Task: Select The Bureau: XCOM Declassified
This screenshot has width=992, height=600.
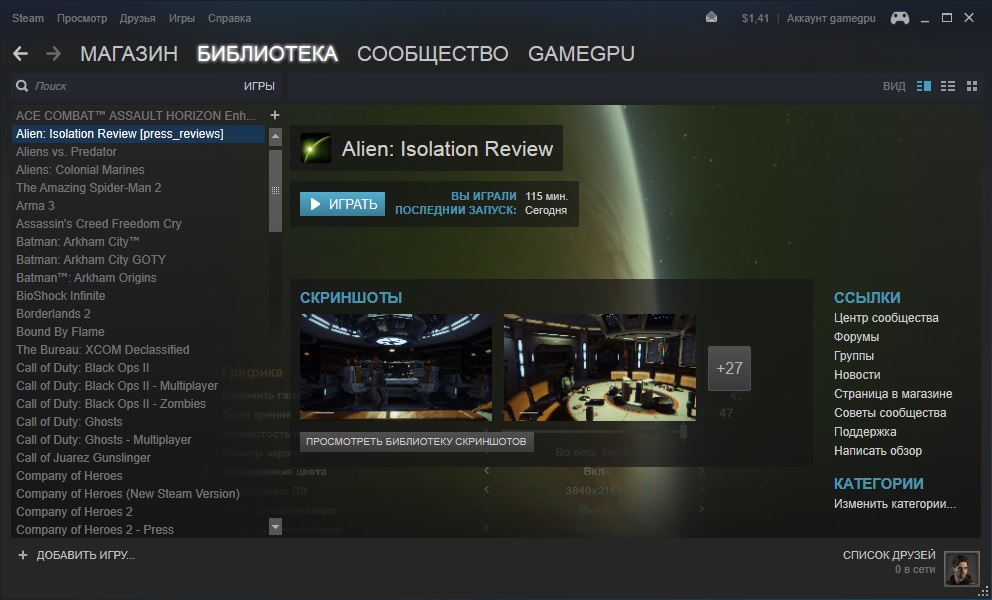Action: point(102,349)
